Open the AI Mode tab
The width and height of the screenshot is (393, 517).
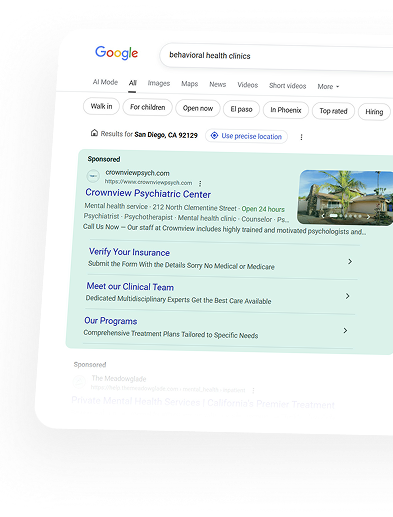[105, 82]
